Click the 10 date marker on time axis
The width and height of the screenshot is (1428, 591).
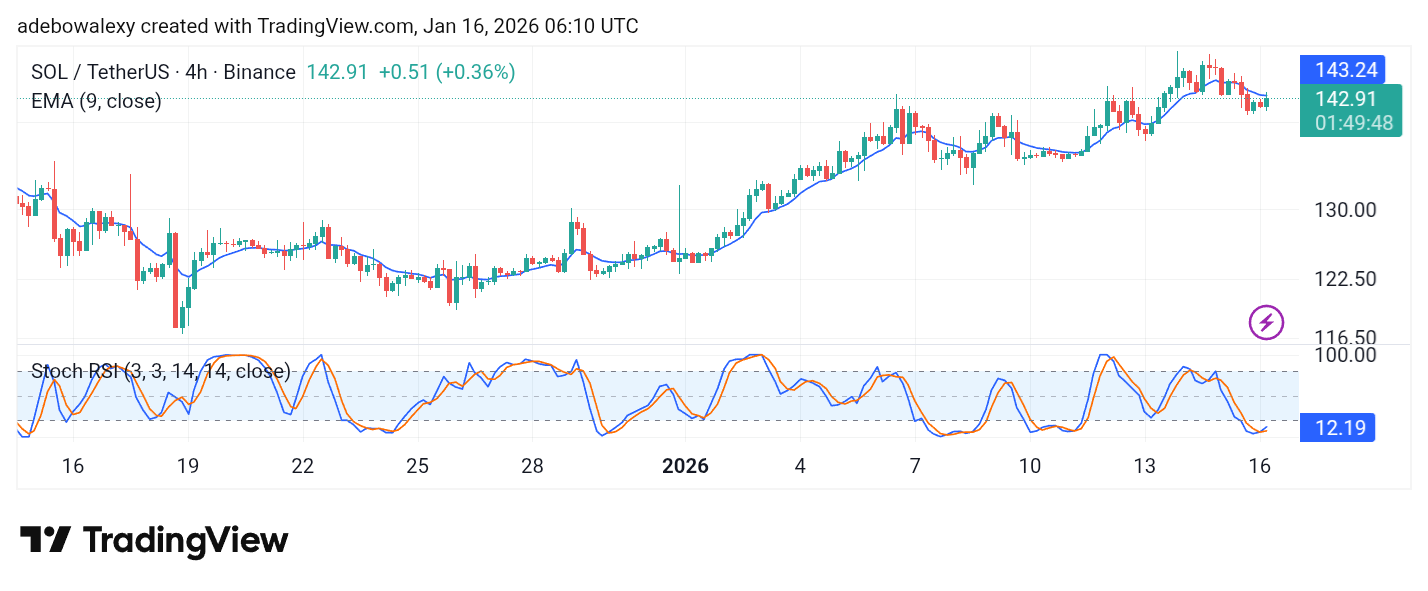tap(1030, 466)
